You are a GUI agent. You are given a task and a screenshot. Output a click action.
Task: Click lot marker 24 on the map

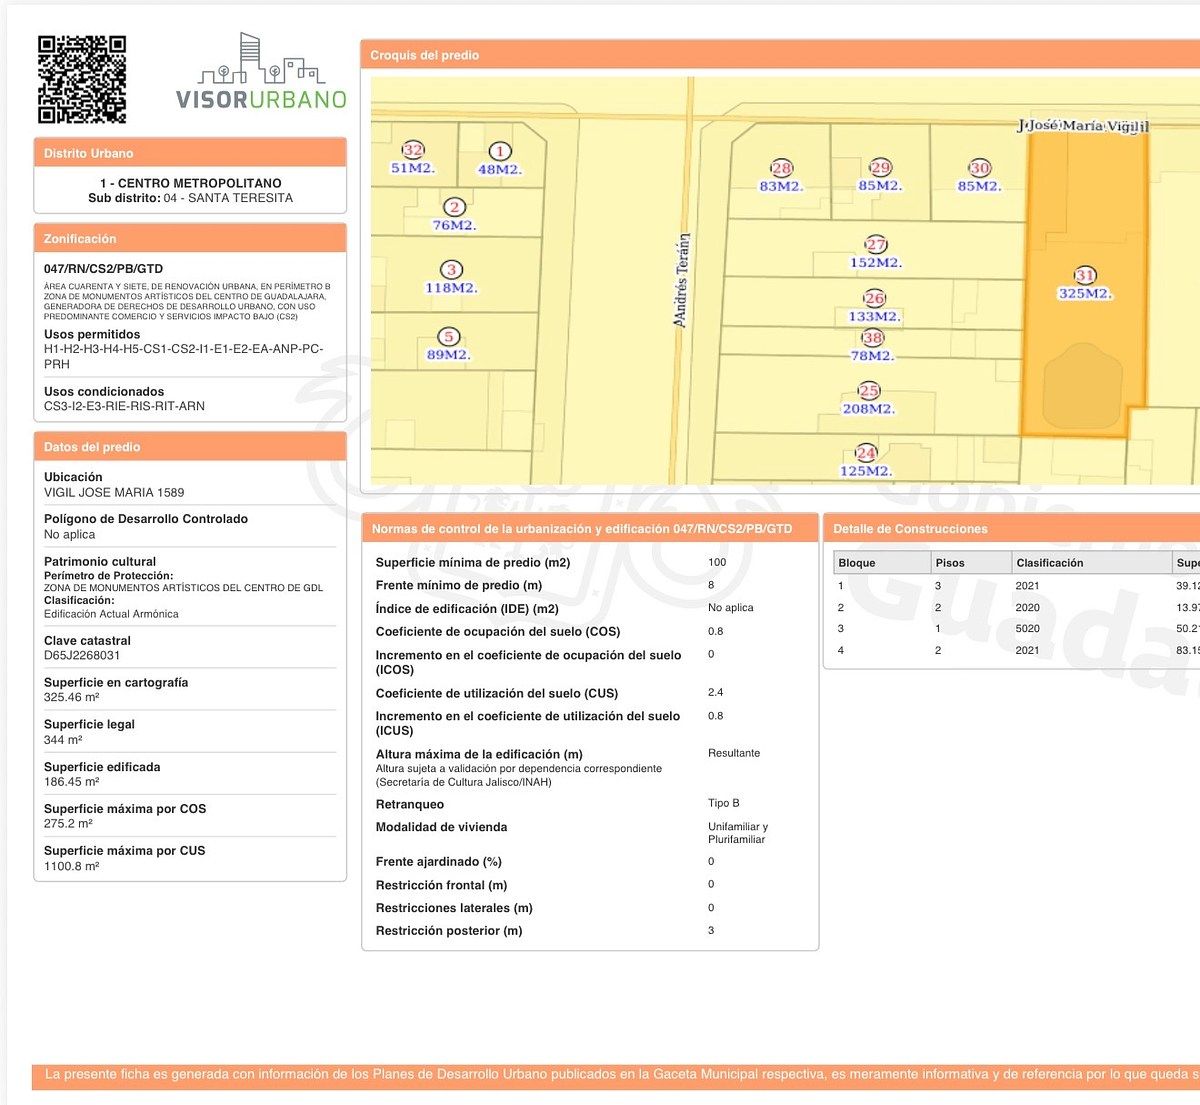tap(866, 453)
